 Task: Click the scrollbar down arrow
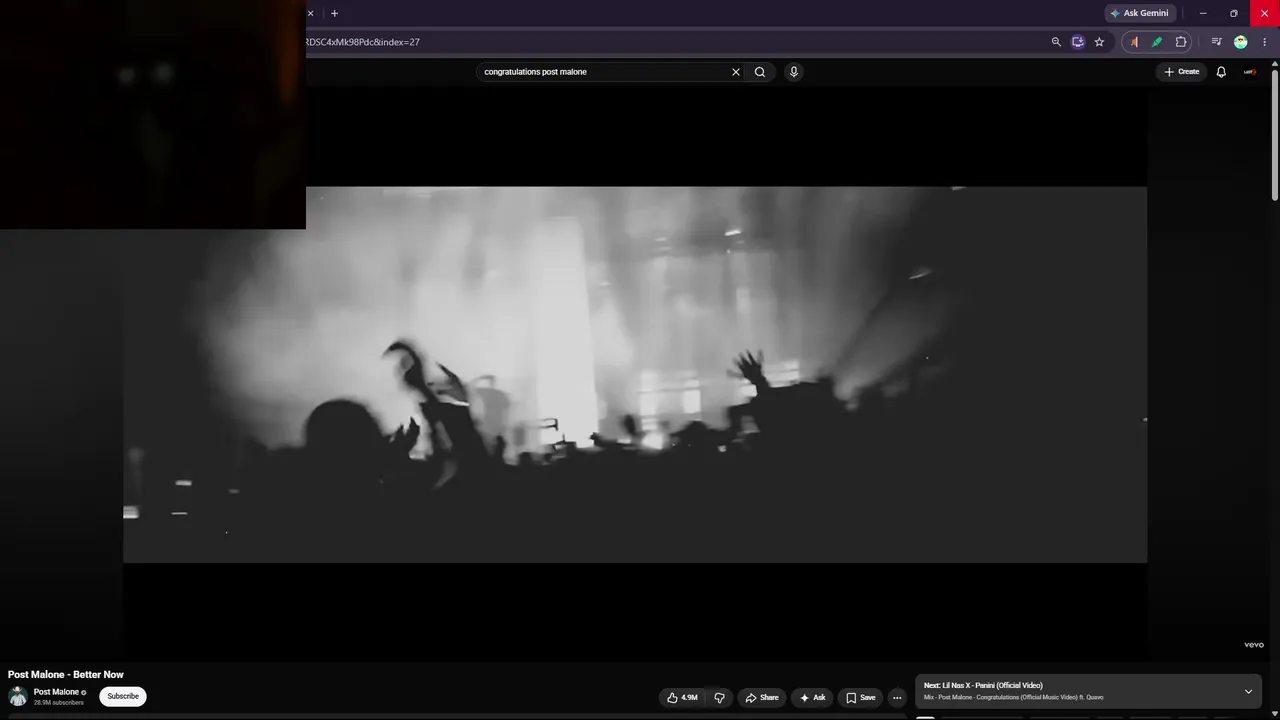pos(1275,714)
